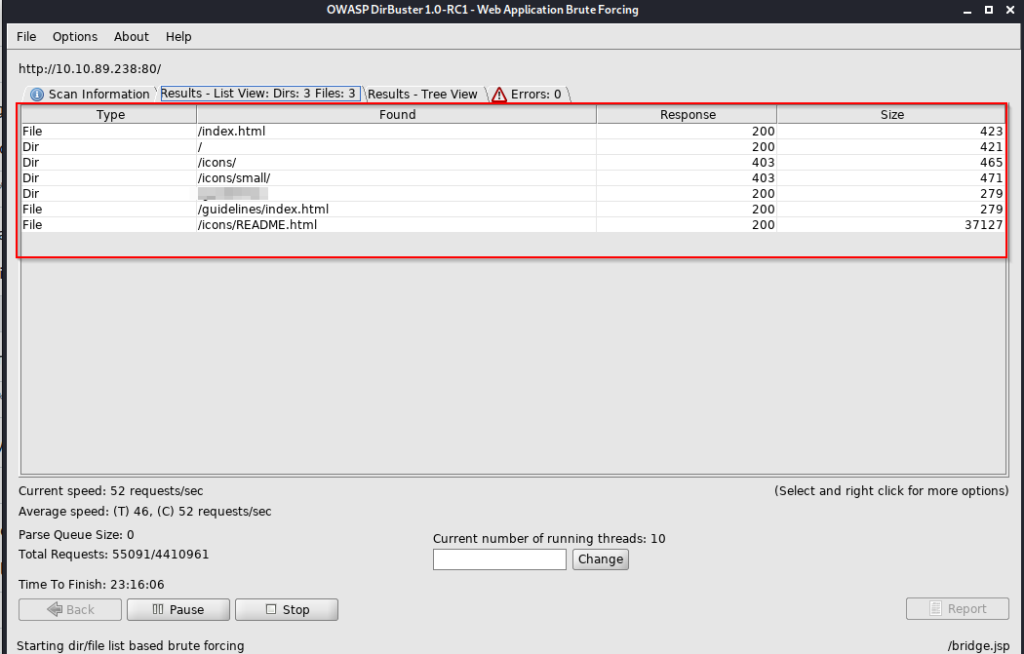The width and height of the screenshot is (1024, 654).
Task: Stop the brute force scan
Action: [x=287, y=609]
